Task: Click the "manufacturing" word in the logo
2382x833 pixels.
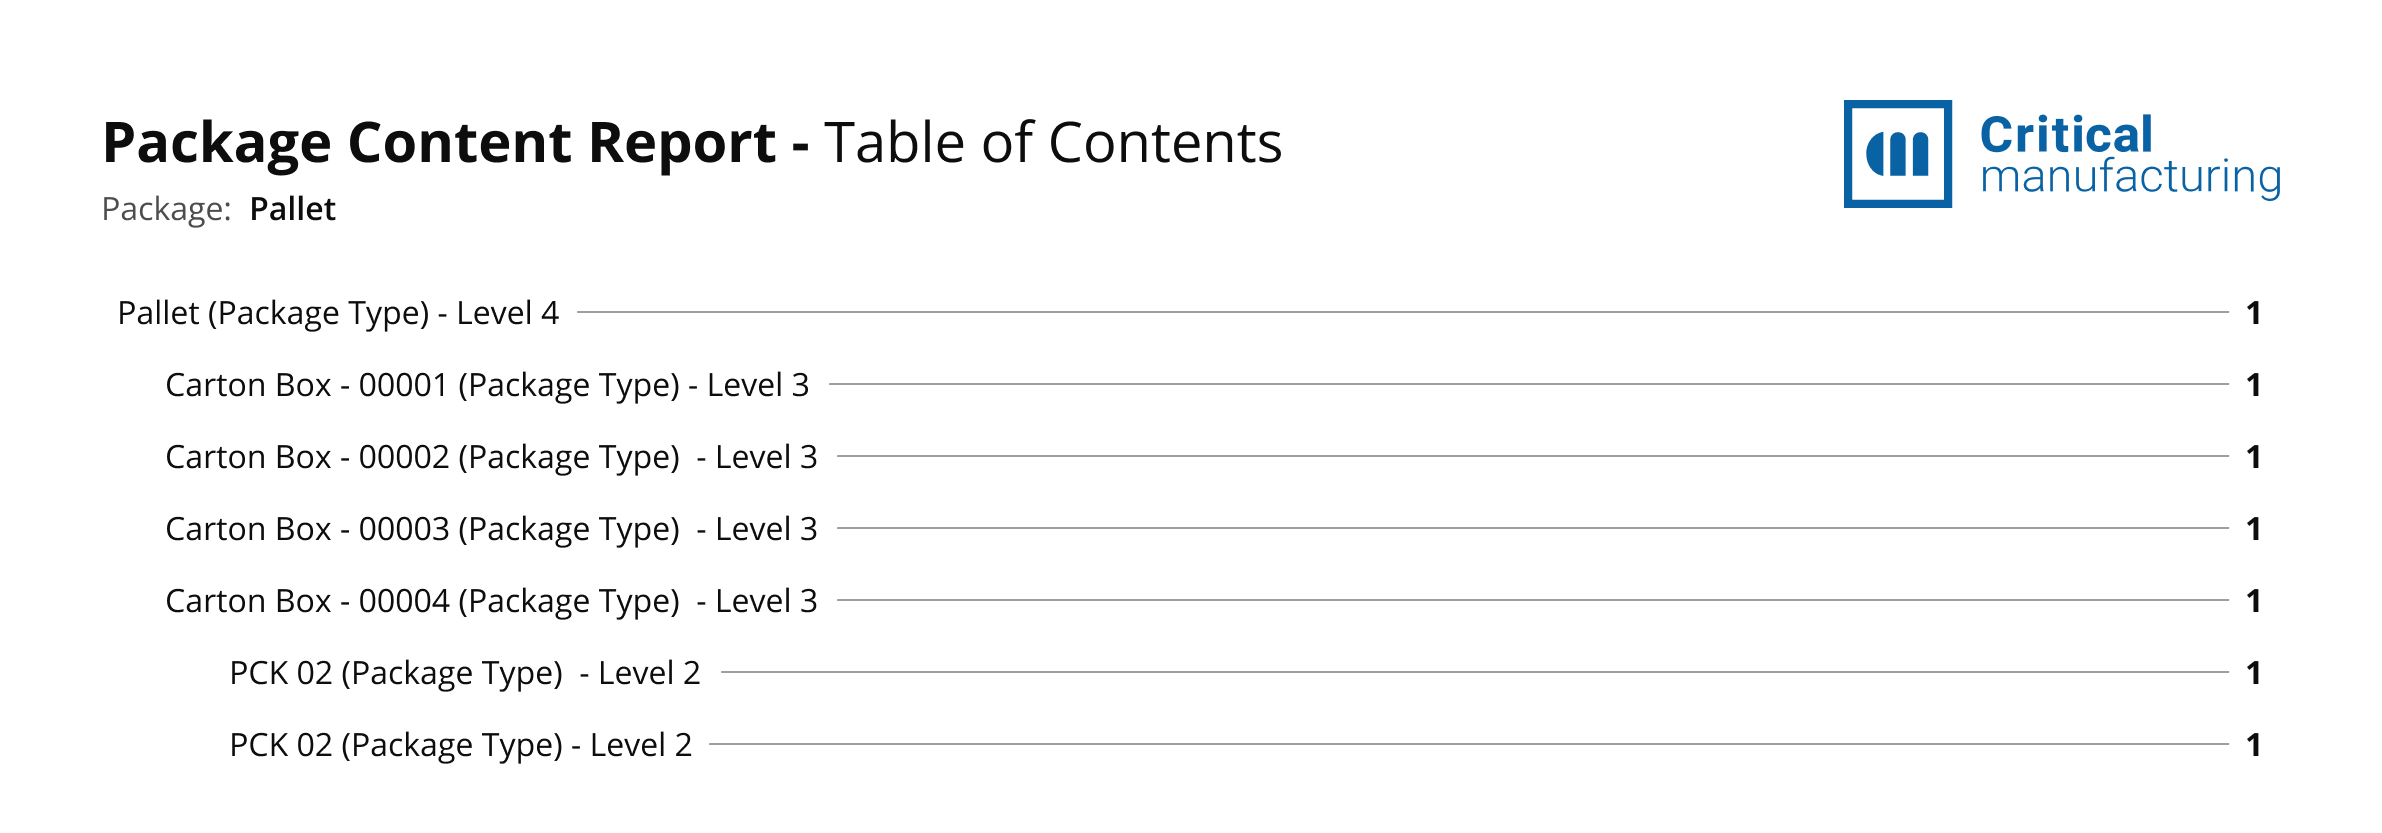Action: point(2130,177)
